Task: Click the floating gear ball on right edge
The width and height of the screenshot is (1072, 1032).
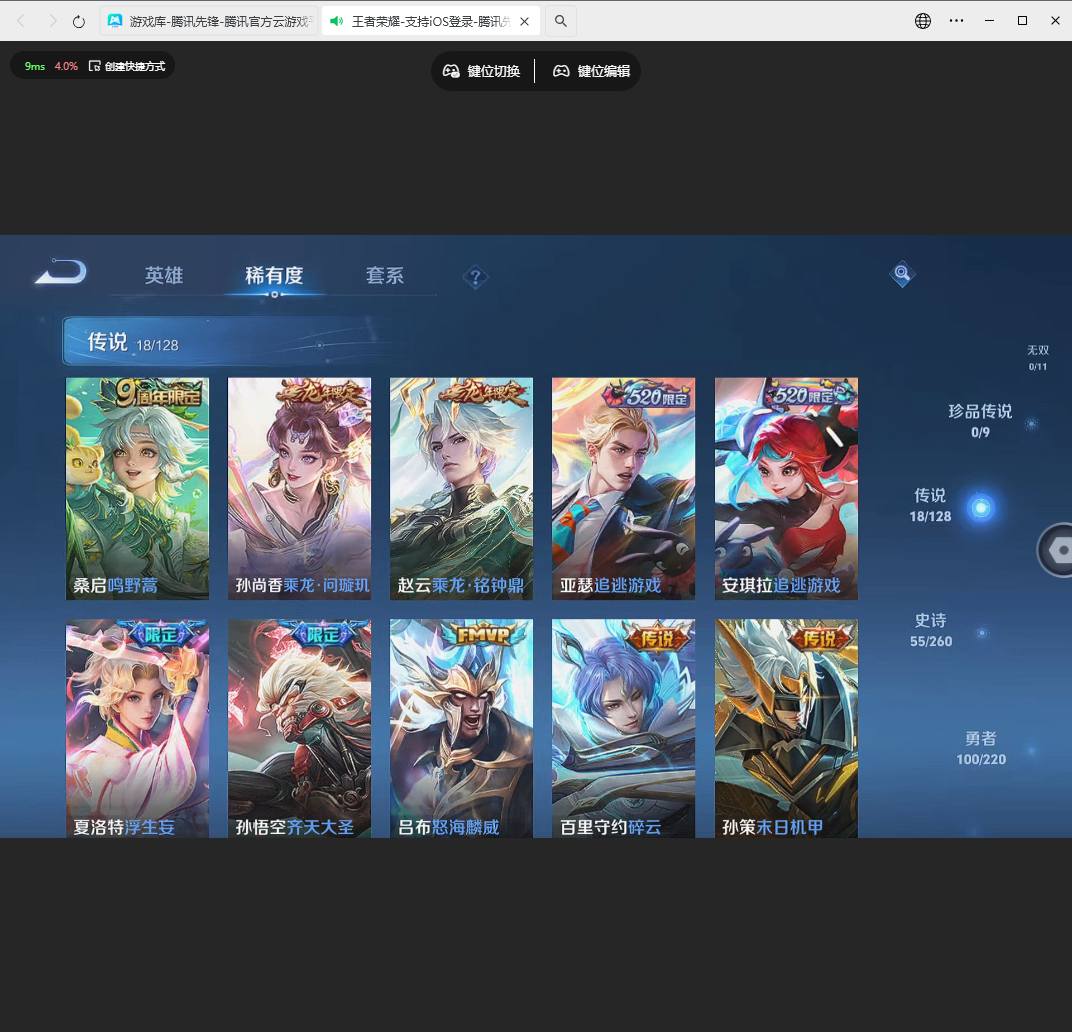Action: coord(1058,550)
